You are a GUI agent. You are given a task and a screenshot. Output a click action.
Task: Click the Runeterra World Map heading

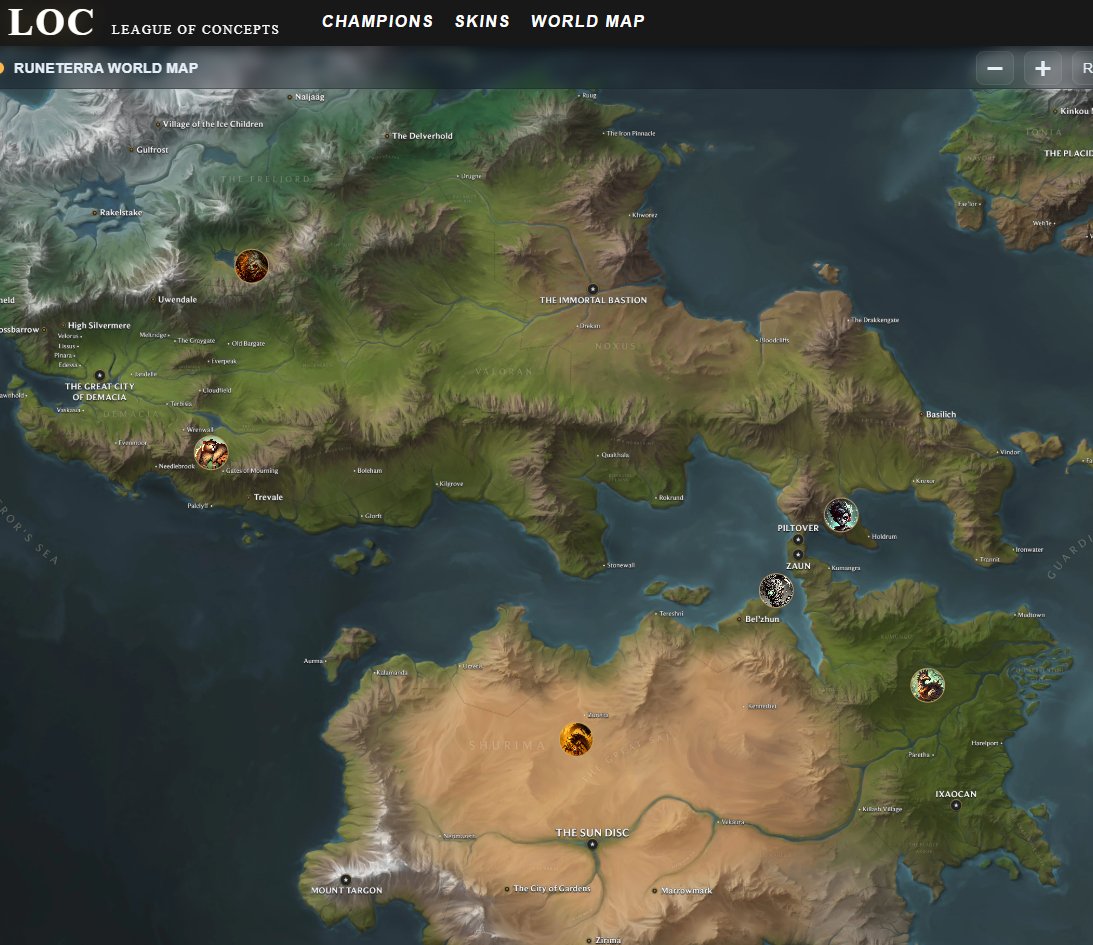pyautogui.click(x=106, y=68)
